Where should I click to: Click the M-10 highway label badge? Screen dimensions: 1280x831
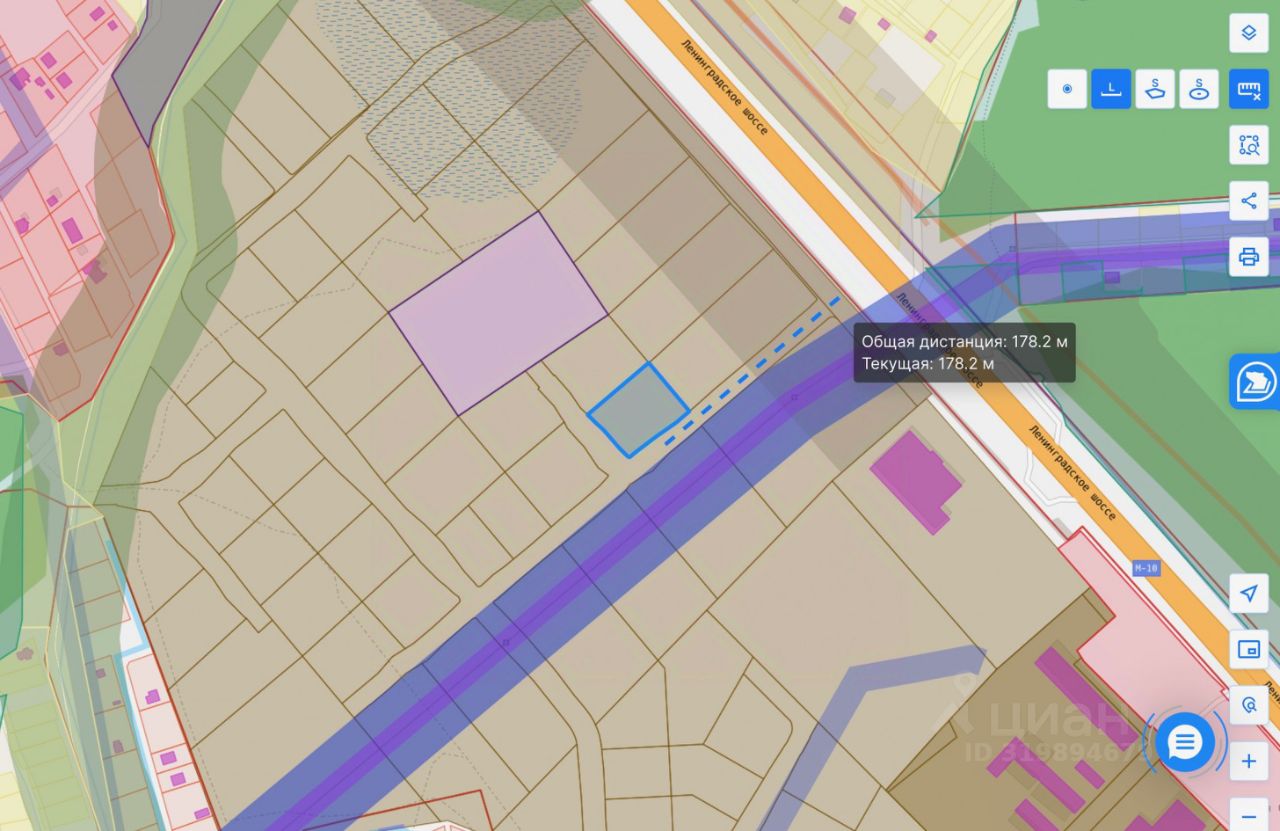point(1146,568)
